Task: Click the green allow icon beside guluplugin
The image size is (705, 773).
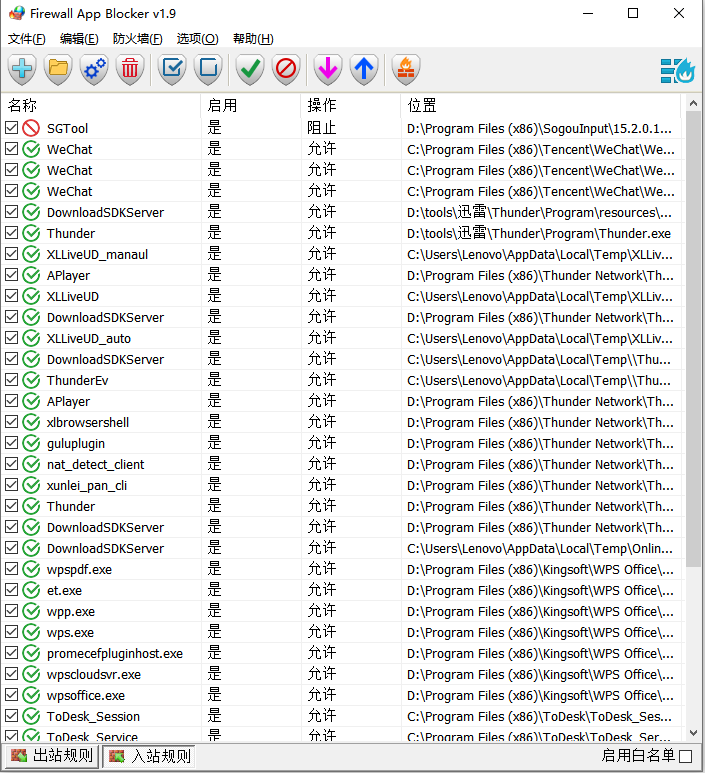Action: click(31, 443)
